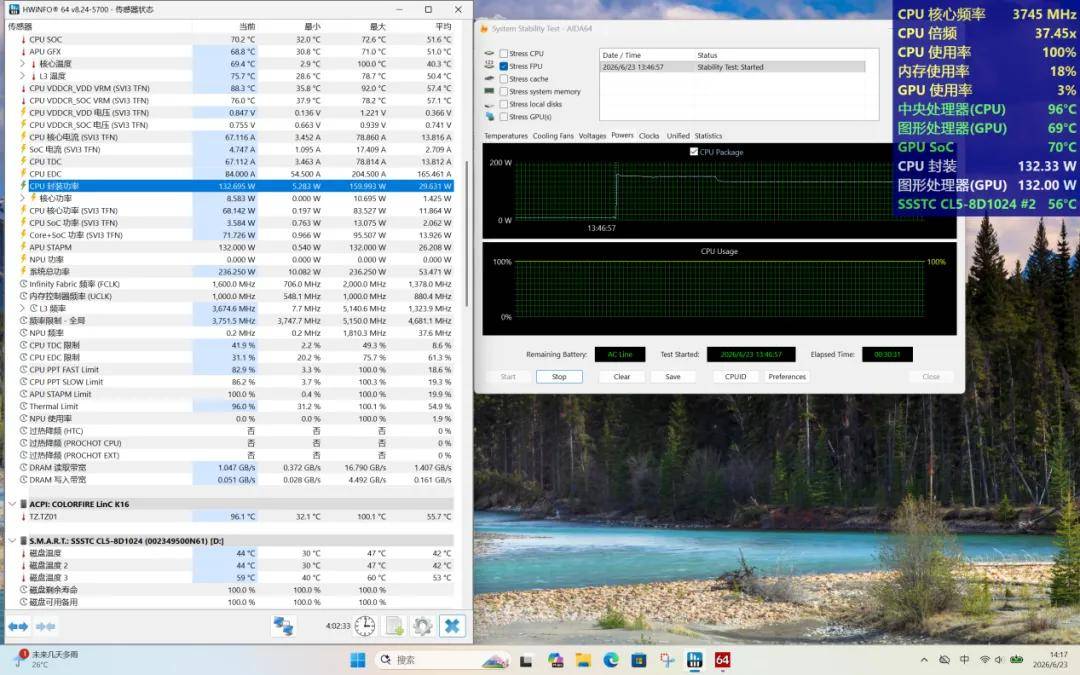This screenshot has height=675, width=1080.
Task: Select the Powers tab
Action: click(x=622, y=136)
